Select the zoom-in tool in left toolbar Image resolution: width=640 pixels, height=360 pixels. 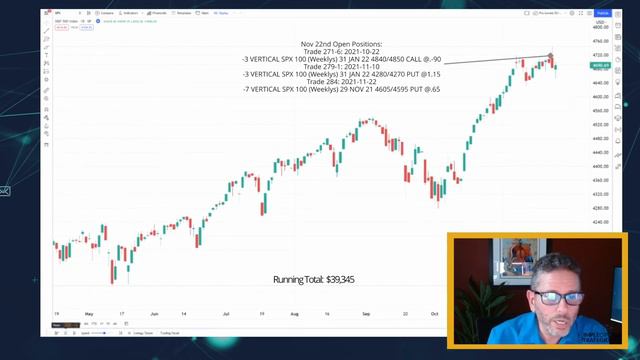pos(47,98)
